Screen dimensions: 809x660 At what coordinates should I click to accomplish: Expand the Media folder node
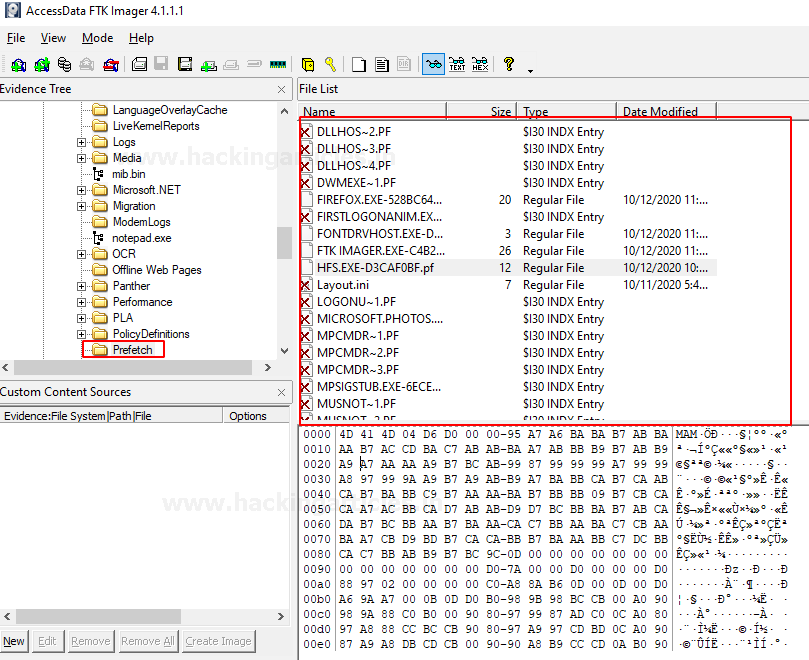click(x=82, y=158)
